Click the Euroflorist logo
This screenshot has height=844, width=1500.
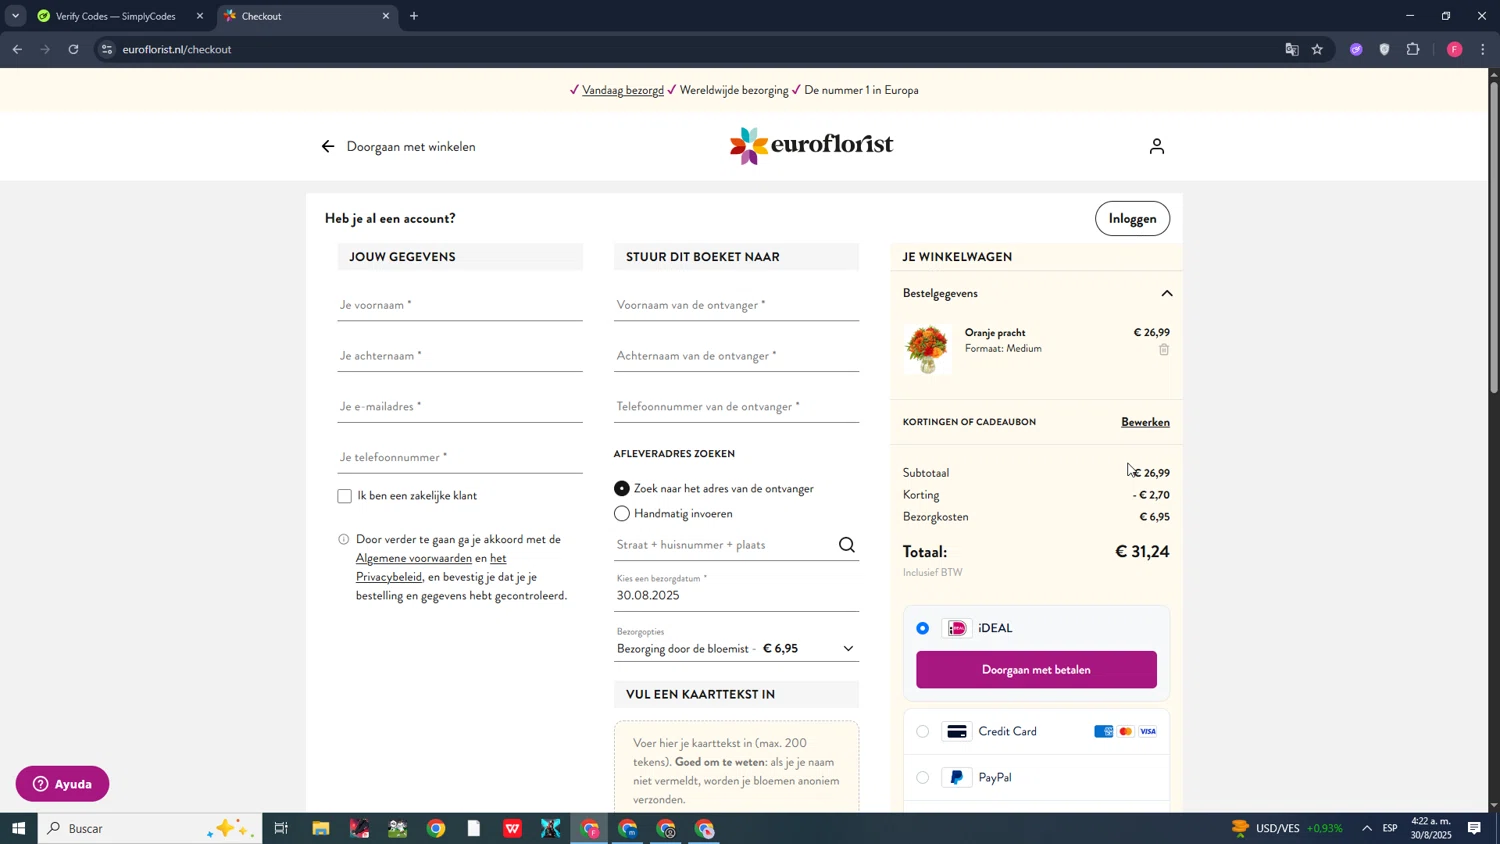811,146
